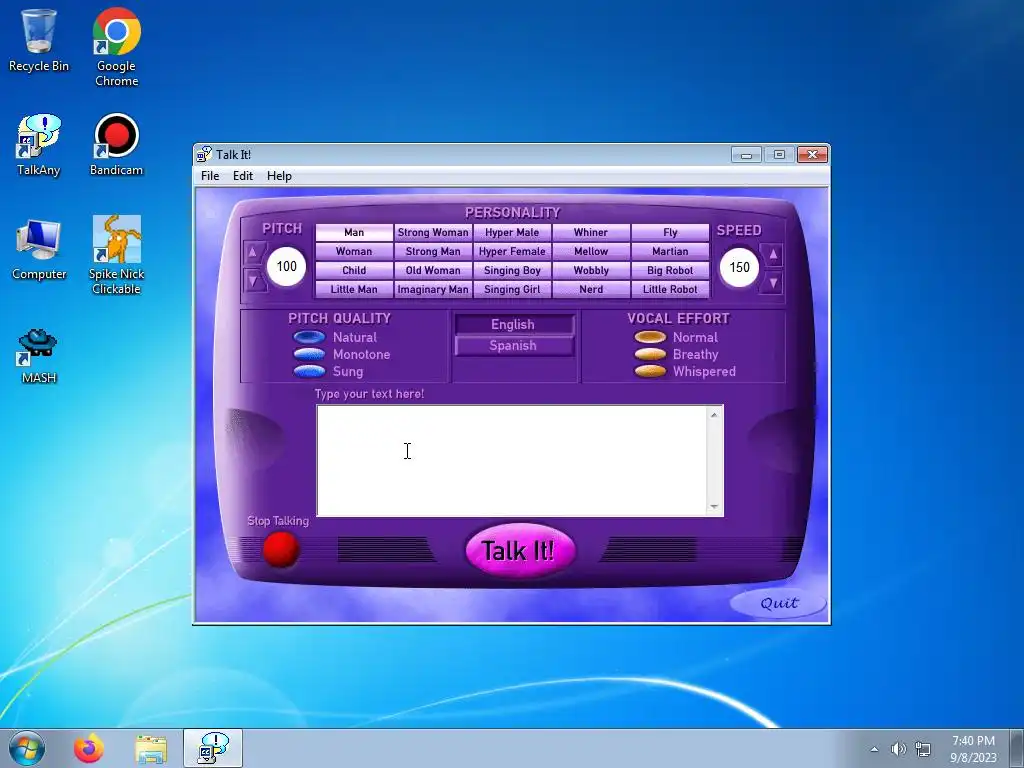The height and width of the screenshot is (768, 1024).
Task: Set vocal effort to Normal
Action: (650, 338)
